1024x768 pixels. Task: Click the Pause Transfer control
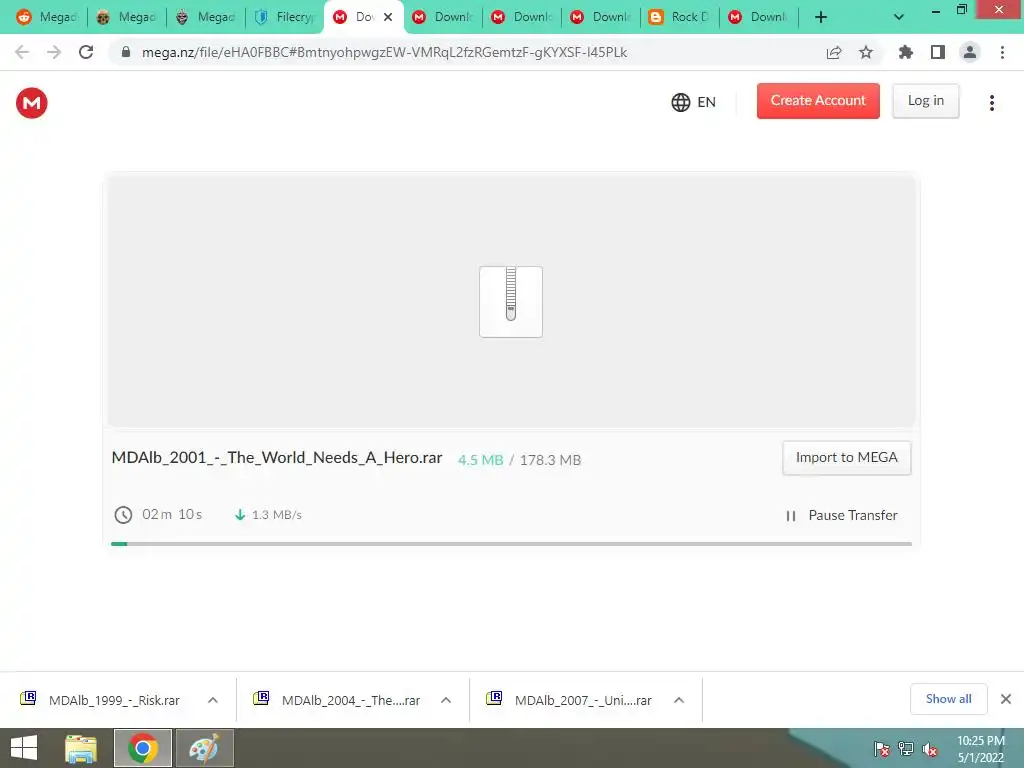842,515
